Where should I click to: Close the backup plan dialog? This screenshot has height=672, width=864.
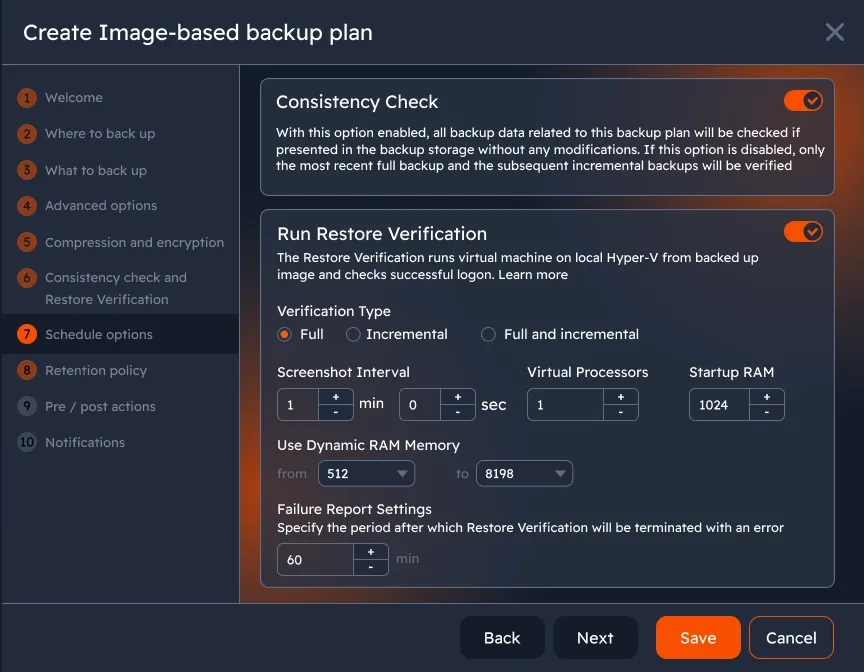point(835,32)
